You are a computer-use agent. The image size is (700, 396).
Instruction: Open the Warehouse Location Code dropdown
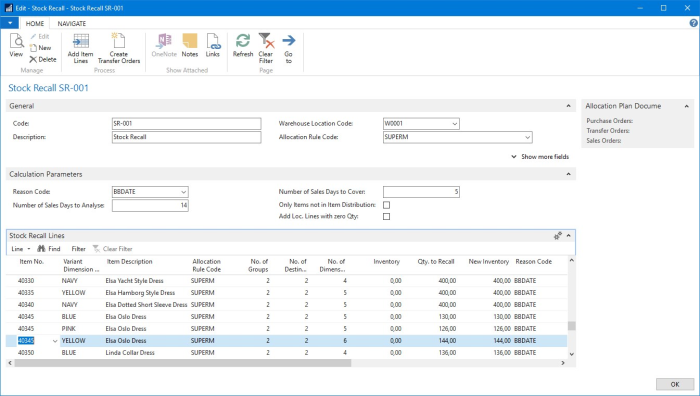tap(454, 124)
